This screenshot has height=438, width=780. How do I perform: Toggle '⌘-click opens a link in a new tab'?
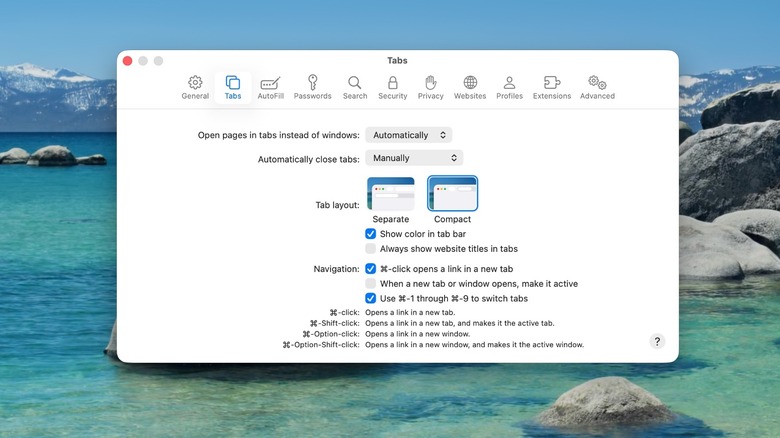(x=371, y=269)
